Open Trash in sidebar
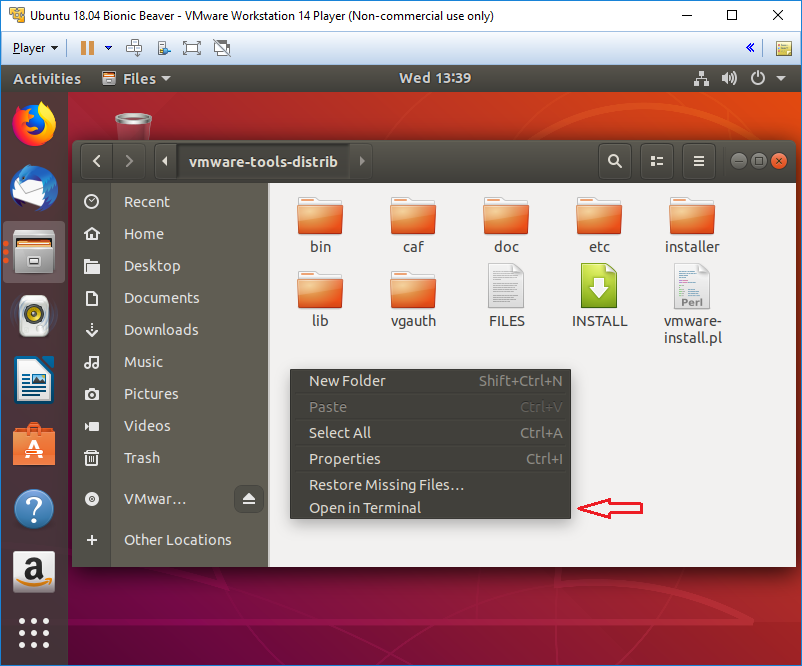802x666 pixels. click(170, 458)
